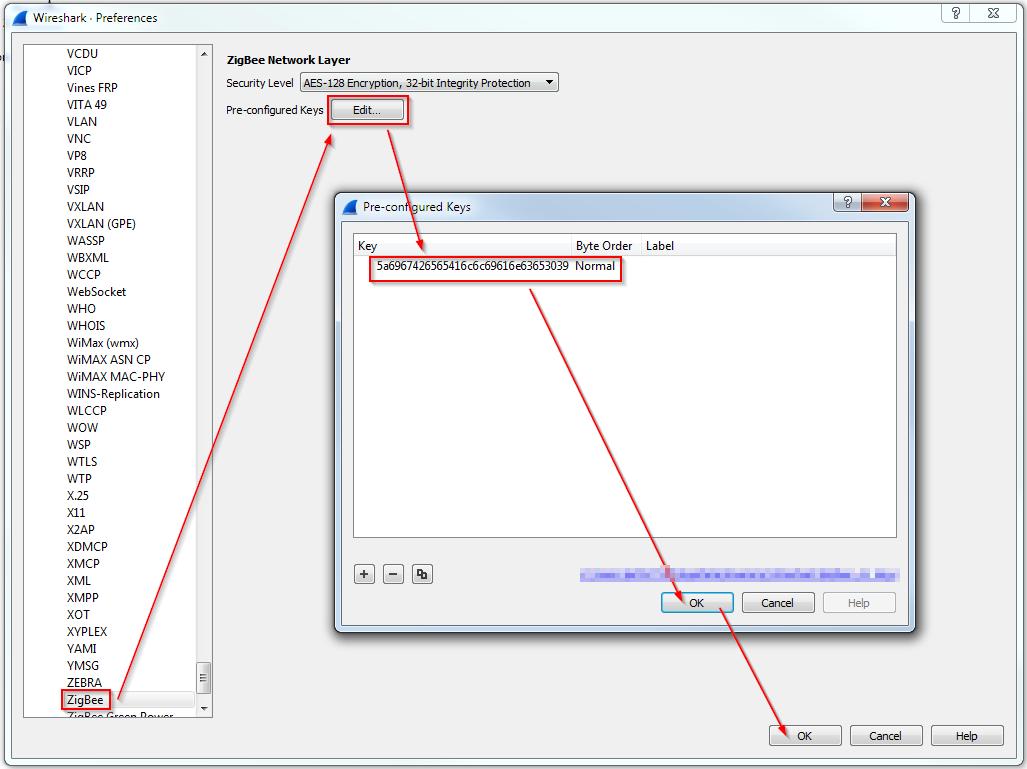Click the copy keys from profile icon
Viewport: 1027px width, 769px height.
click(422, 574)
